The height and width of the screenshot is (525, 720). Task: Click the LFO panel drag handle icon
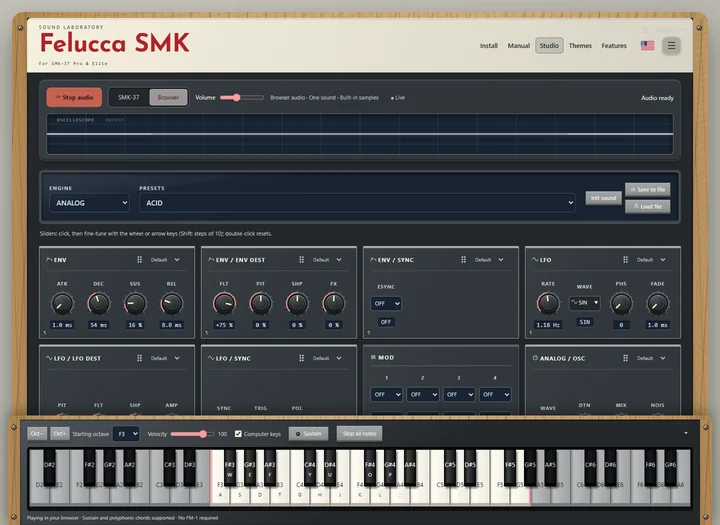point(625,260)
